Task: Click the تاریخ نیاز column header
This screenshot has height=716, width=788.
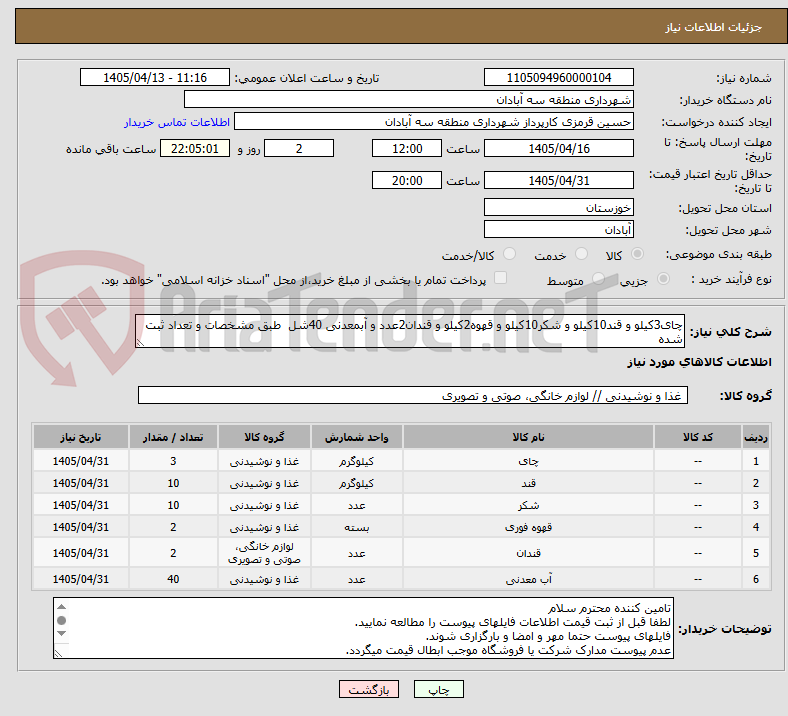Action: (x=80, y=437)
